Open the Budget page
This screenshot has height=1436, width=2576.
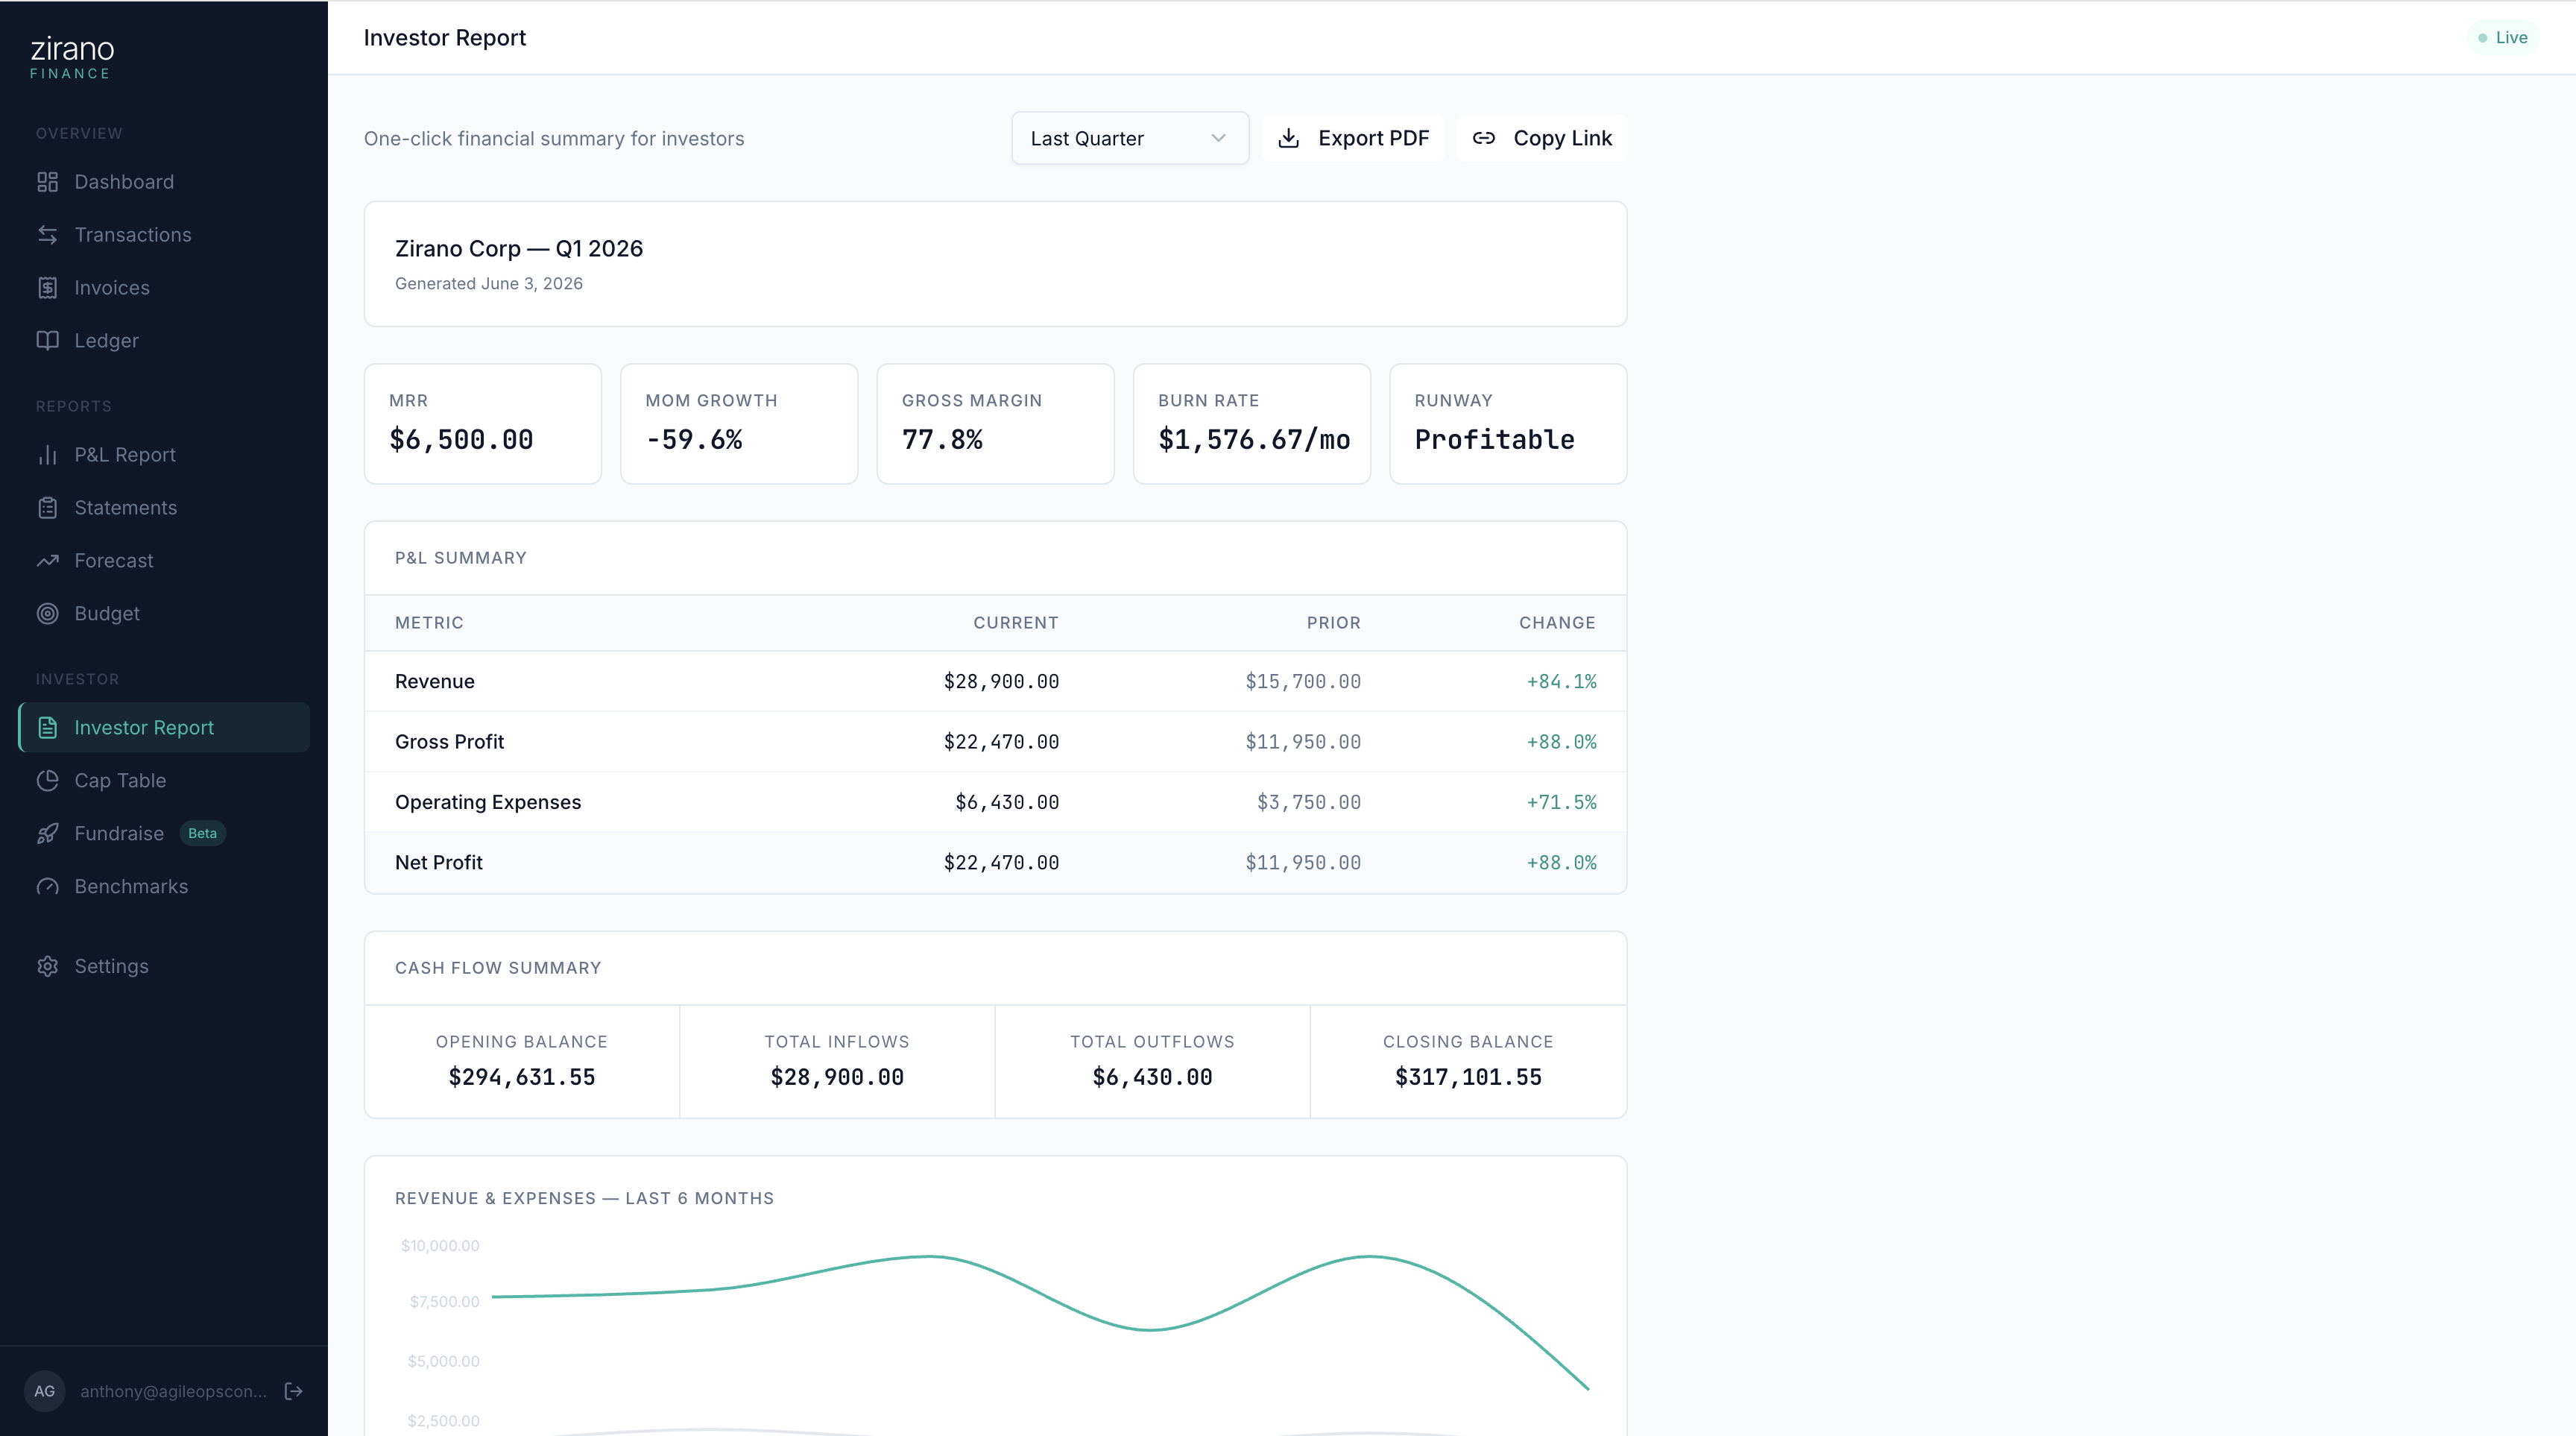click(x=164, y=614)
